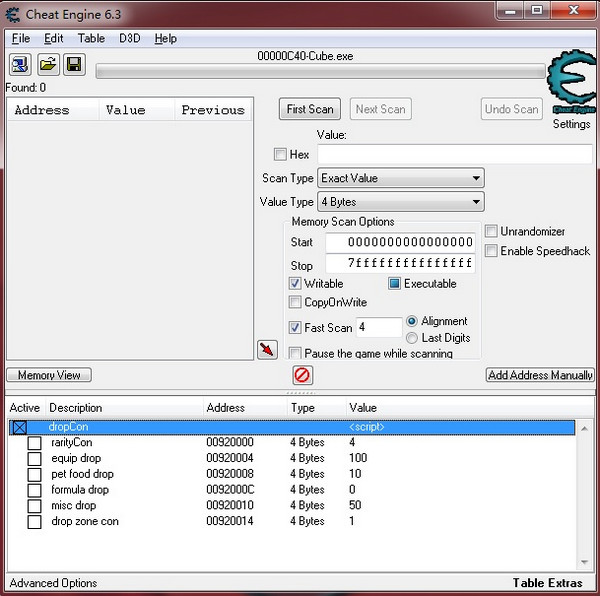Screen dimensions: 600x596
Task: Click the Description column header
Action: 124,408
